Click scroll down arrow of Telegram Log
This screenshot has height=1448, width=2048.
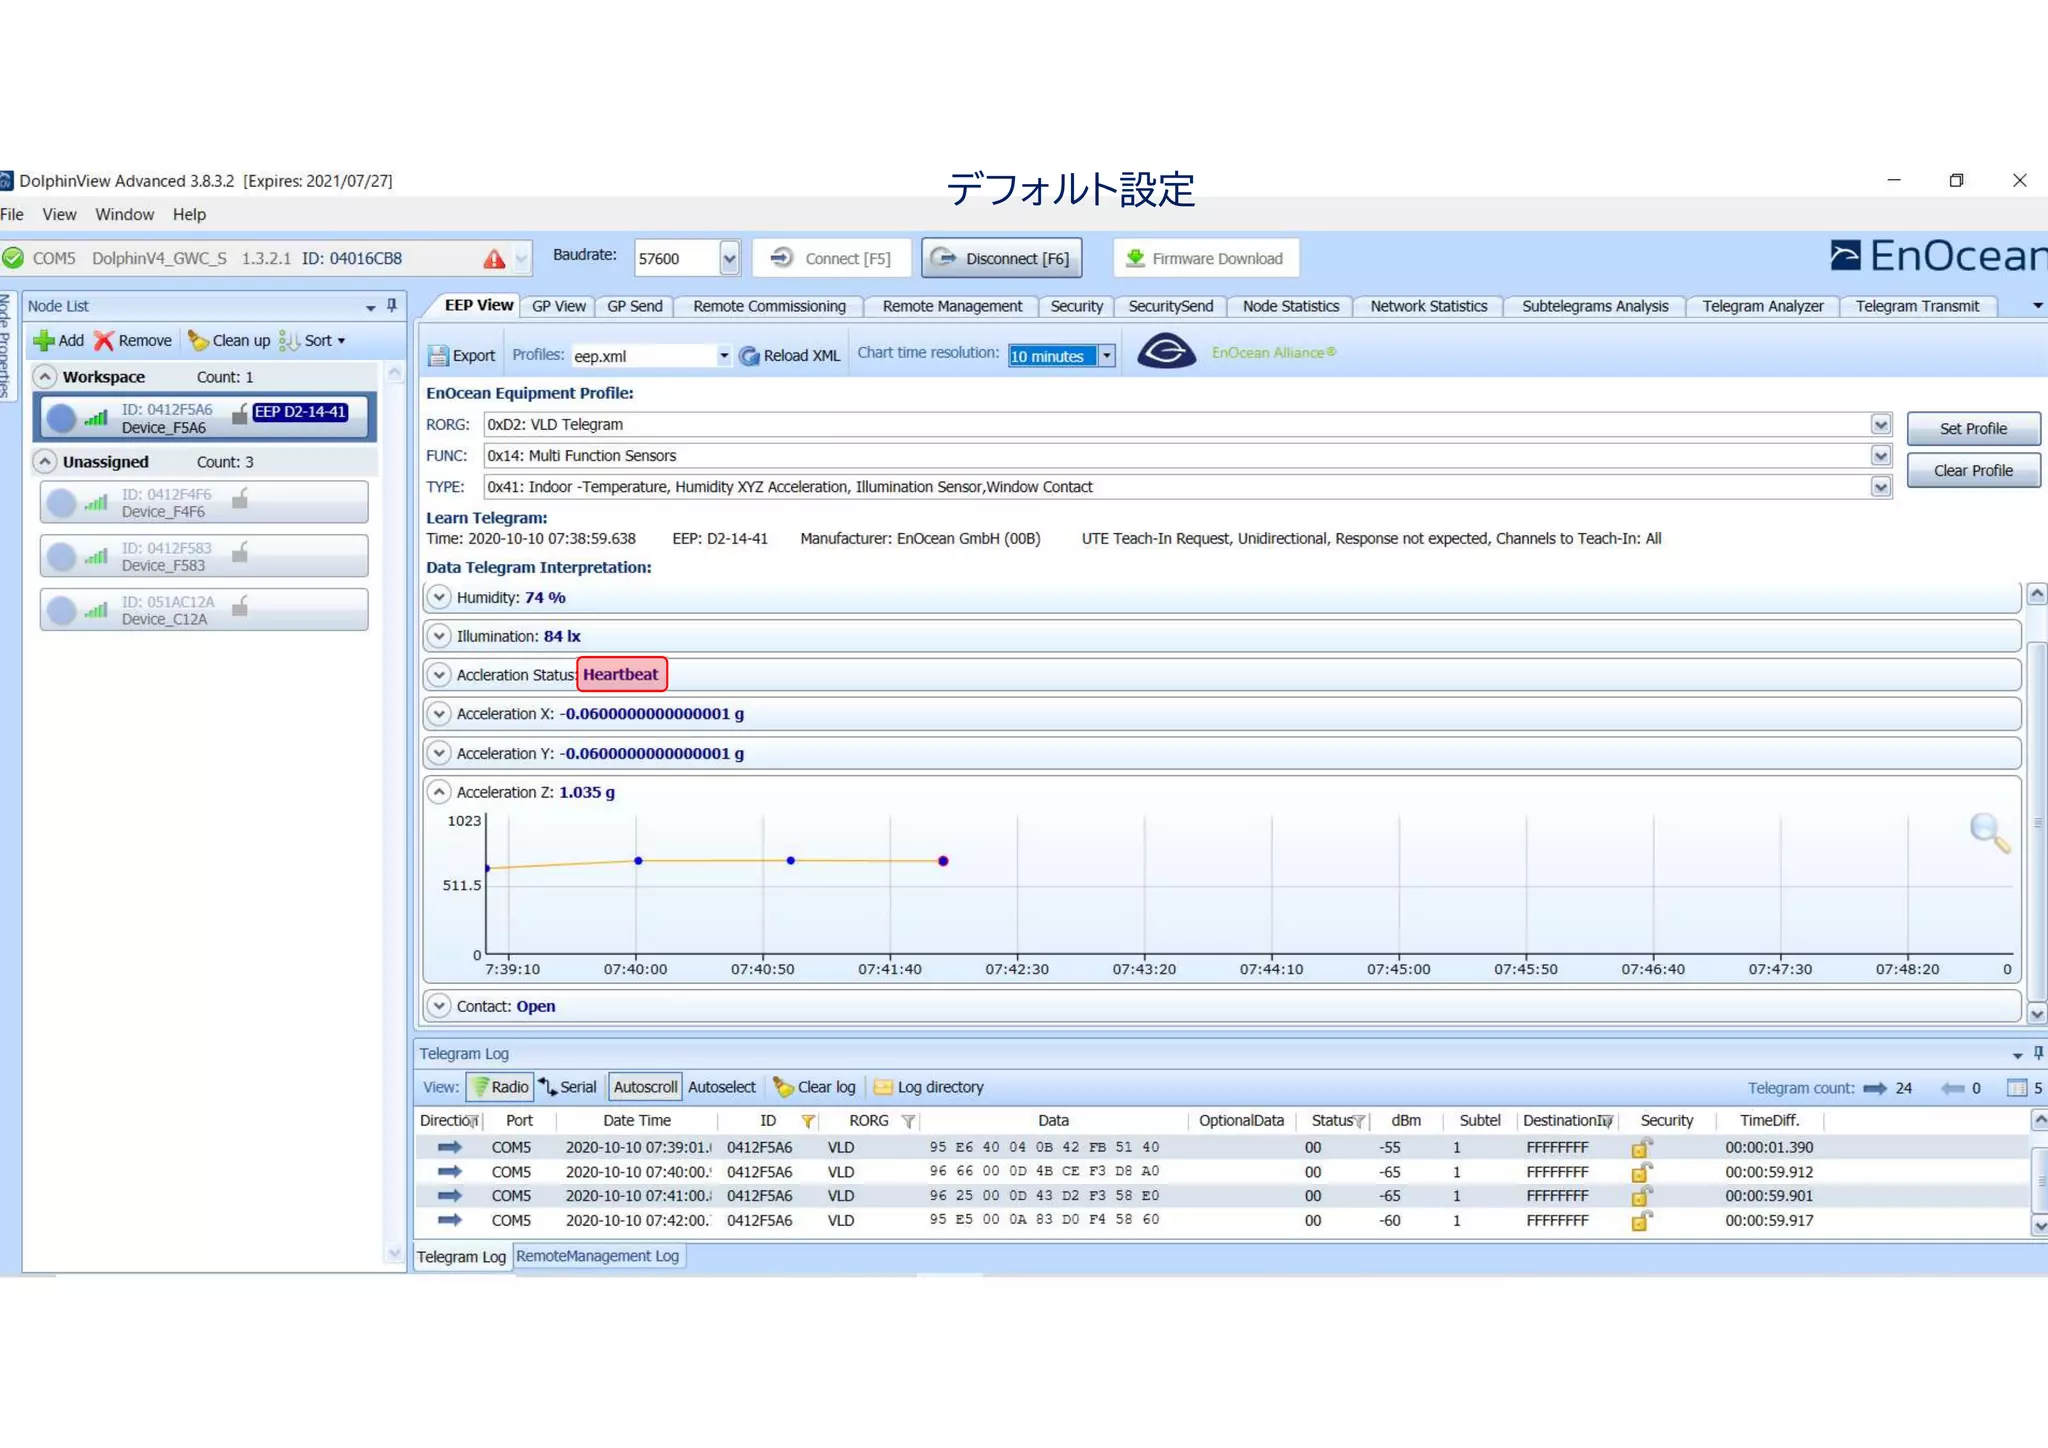point(2039,1226)
